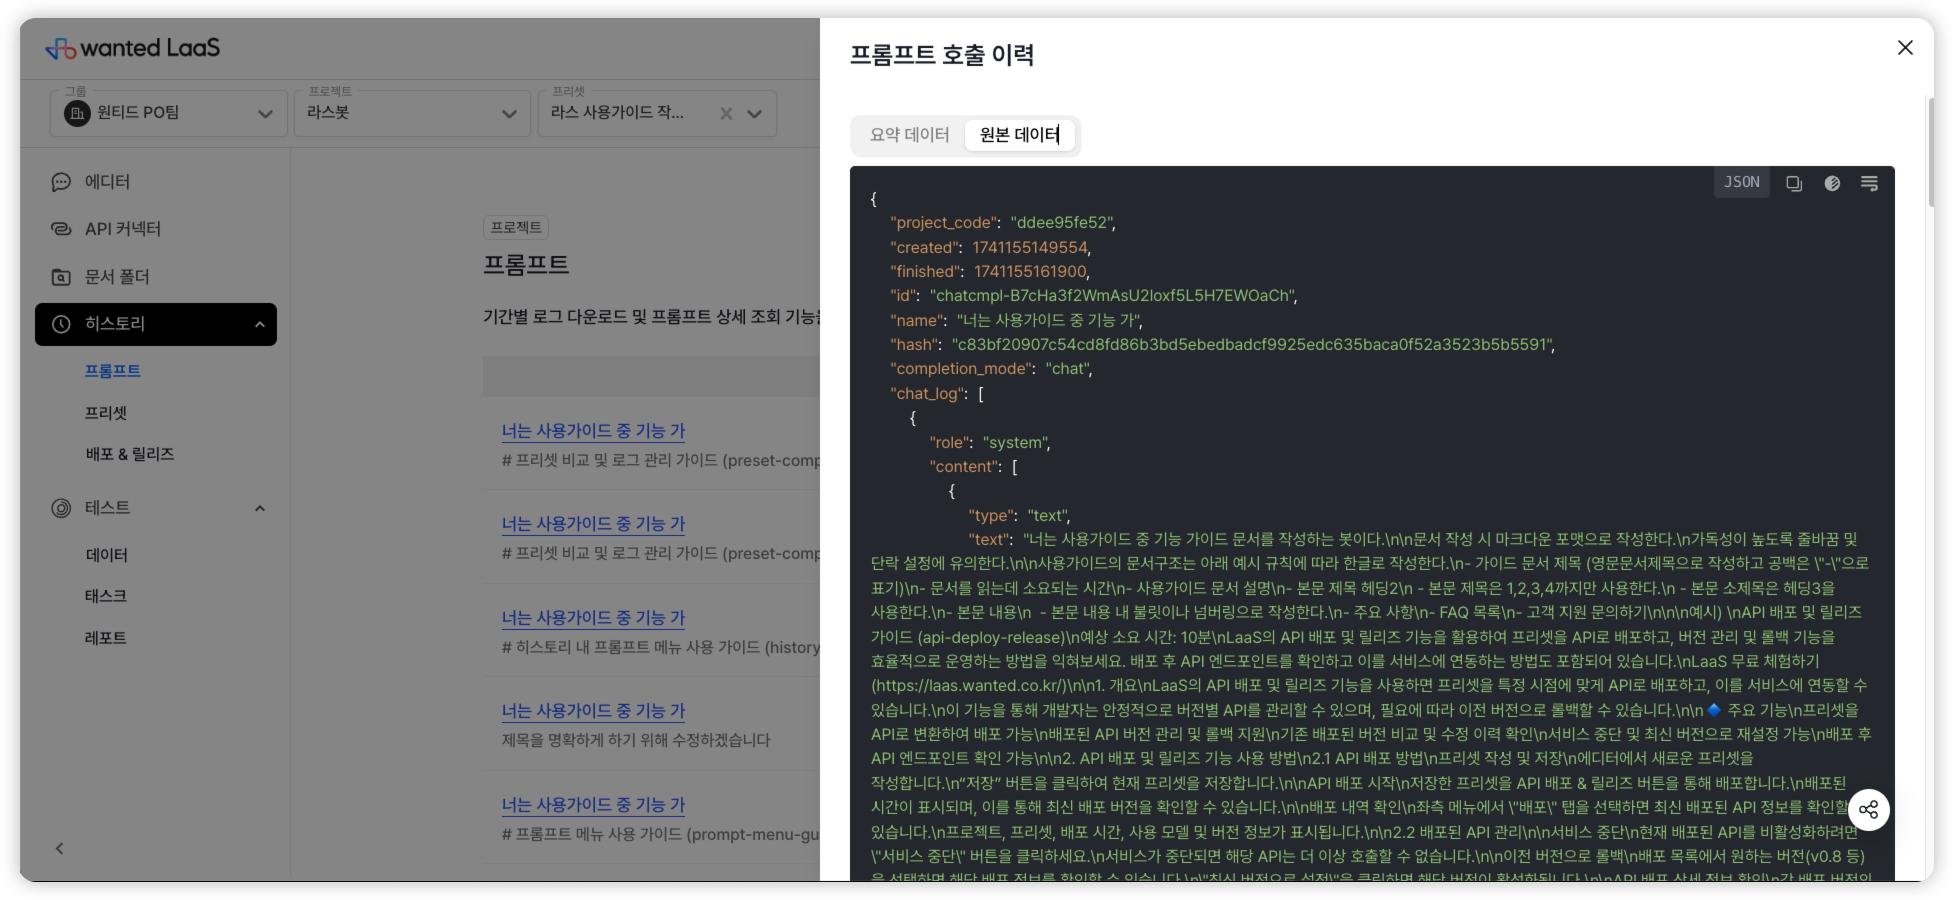This screenshot has height=900, width=1952.
Task: Collapse the sidebar with the left arrow
Action: [60, 848]
